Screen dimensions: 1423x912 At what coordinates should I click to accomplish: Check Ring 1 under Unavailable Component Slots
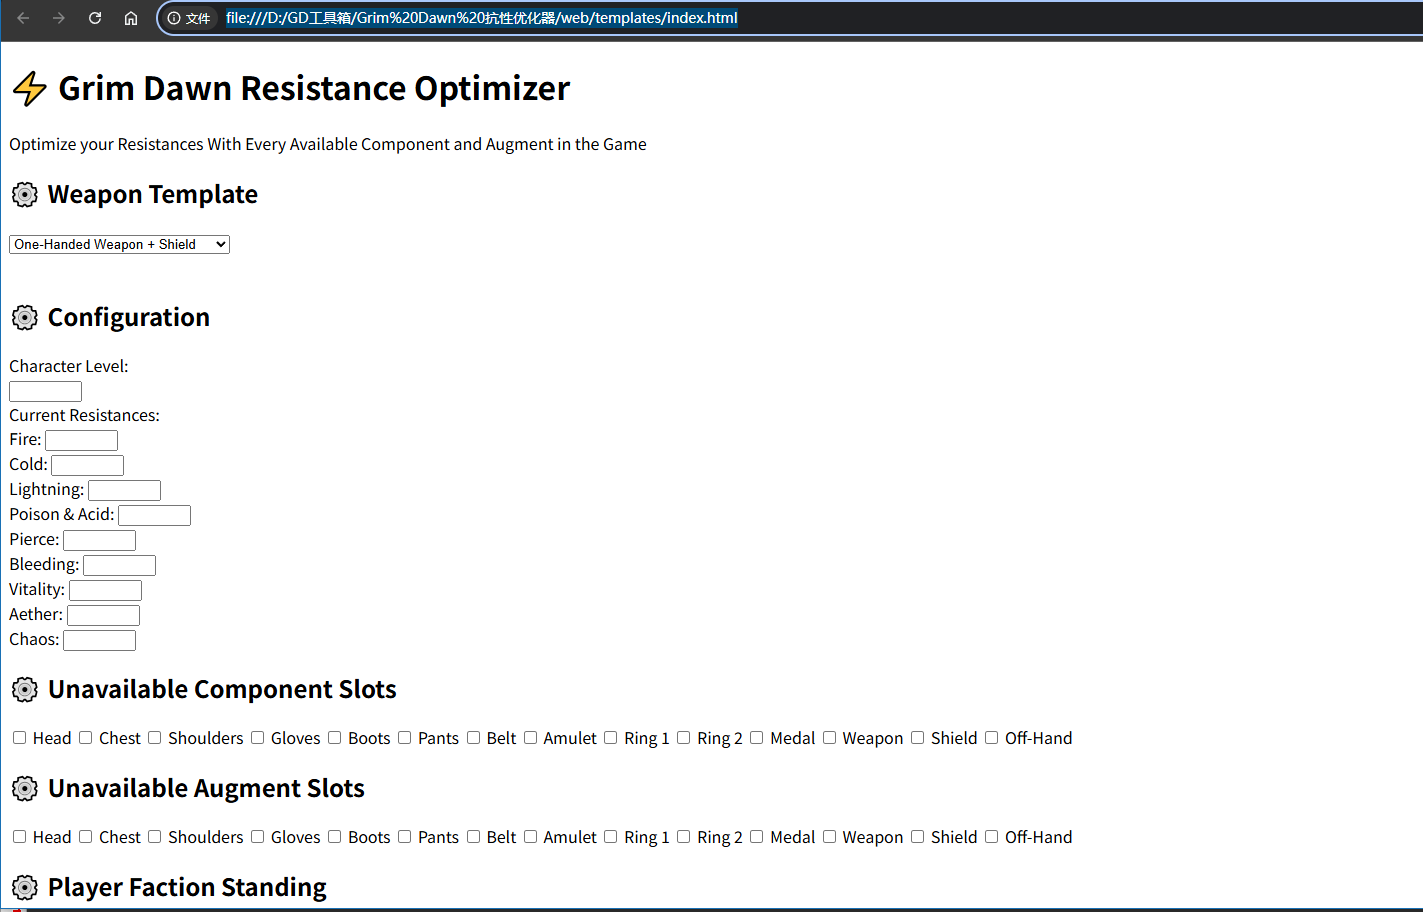click(x=611, y=738)
